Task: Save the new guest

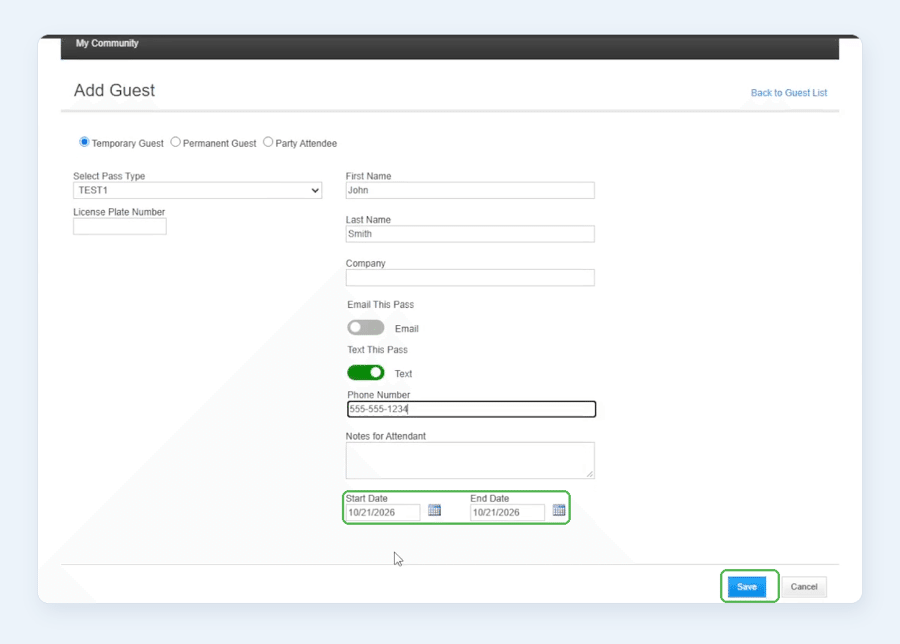Action: [747, 587]
